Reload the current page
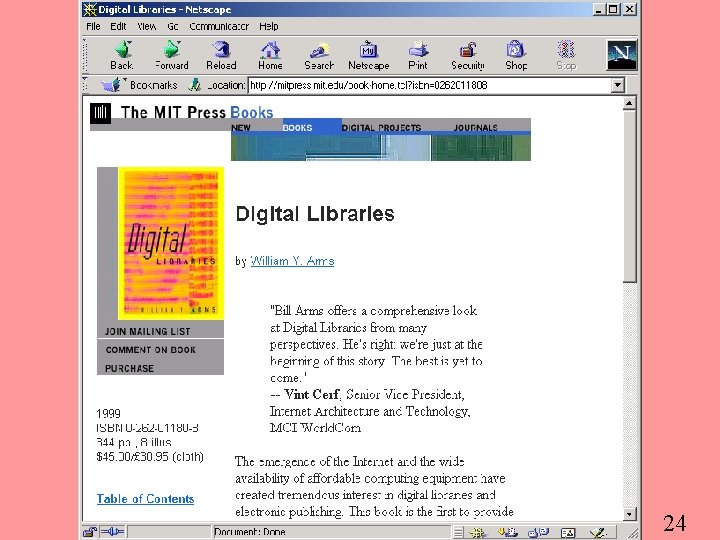This screenshot has height=540, width=720. [x=221, y=56]
